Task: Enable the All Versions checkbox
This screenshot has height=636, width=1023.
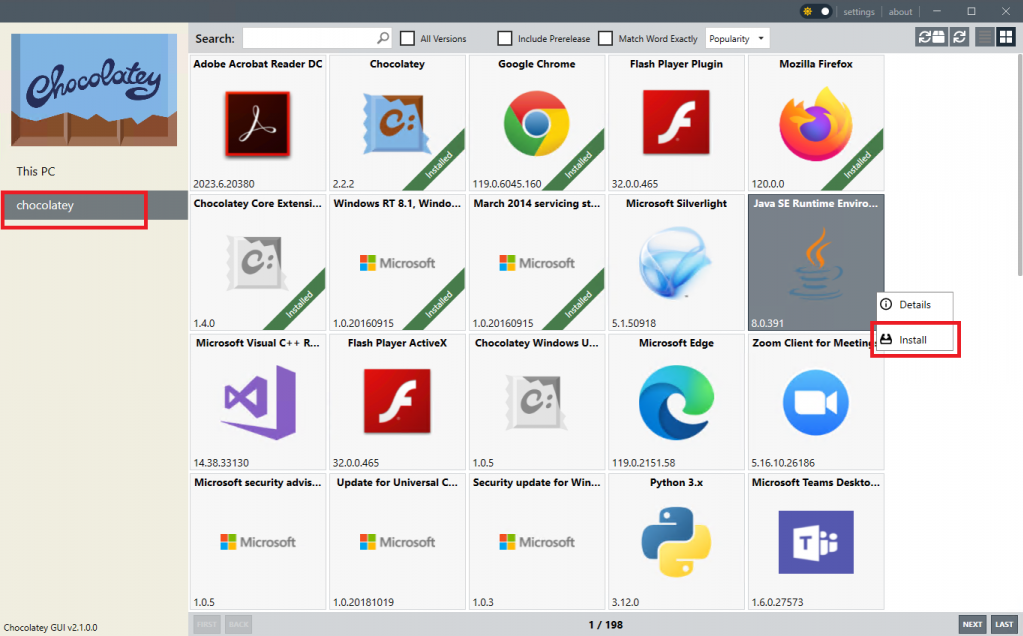Action: tap(407, 38)
